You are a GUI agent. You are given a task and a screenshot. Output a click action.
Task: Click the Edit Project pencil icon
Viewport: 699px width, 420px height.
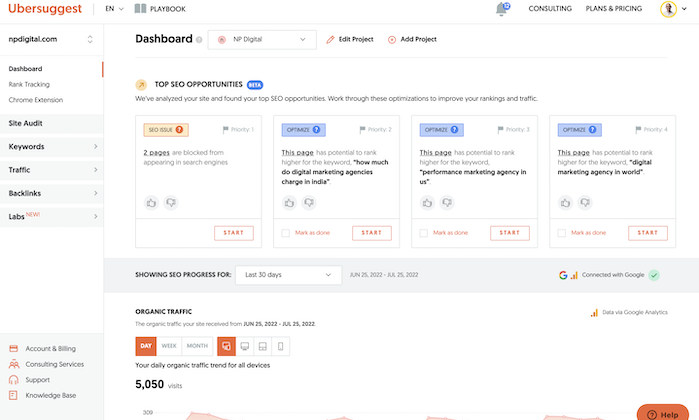click(x=331, y=39)
